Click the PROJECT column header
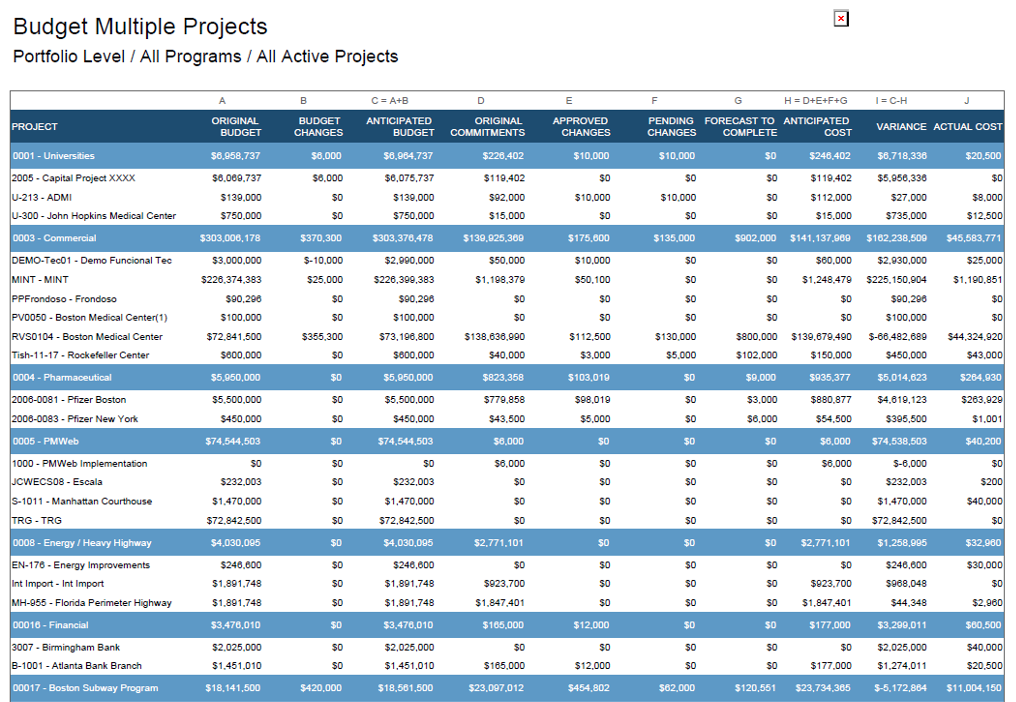Screen dimensions: 1016x702 pos(34,126)
